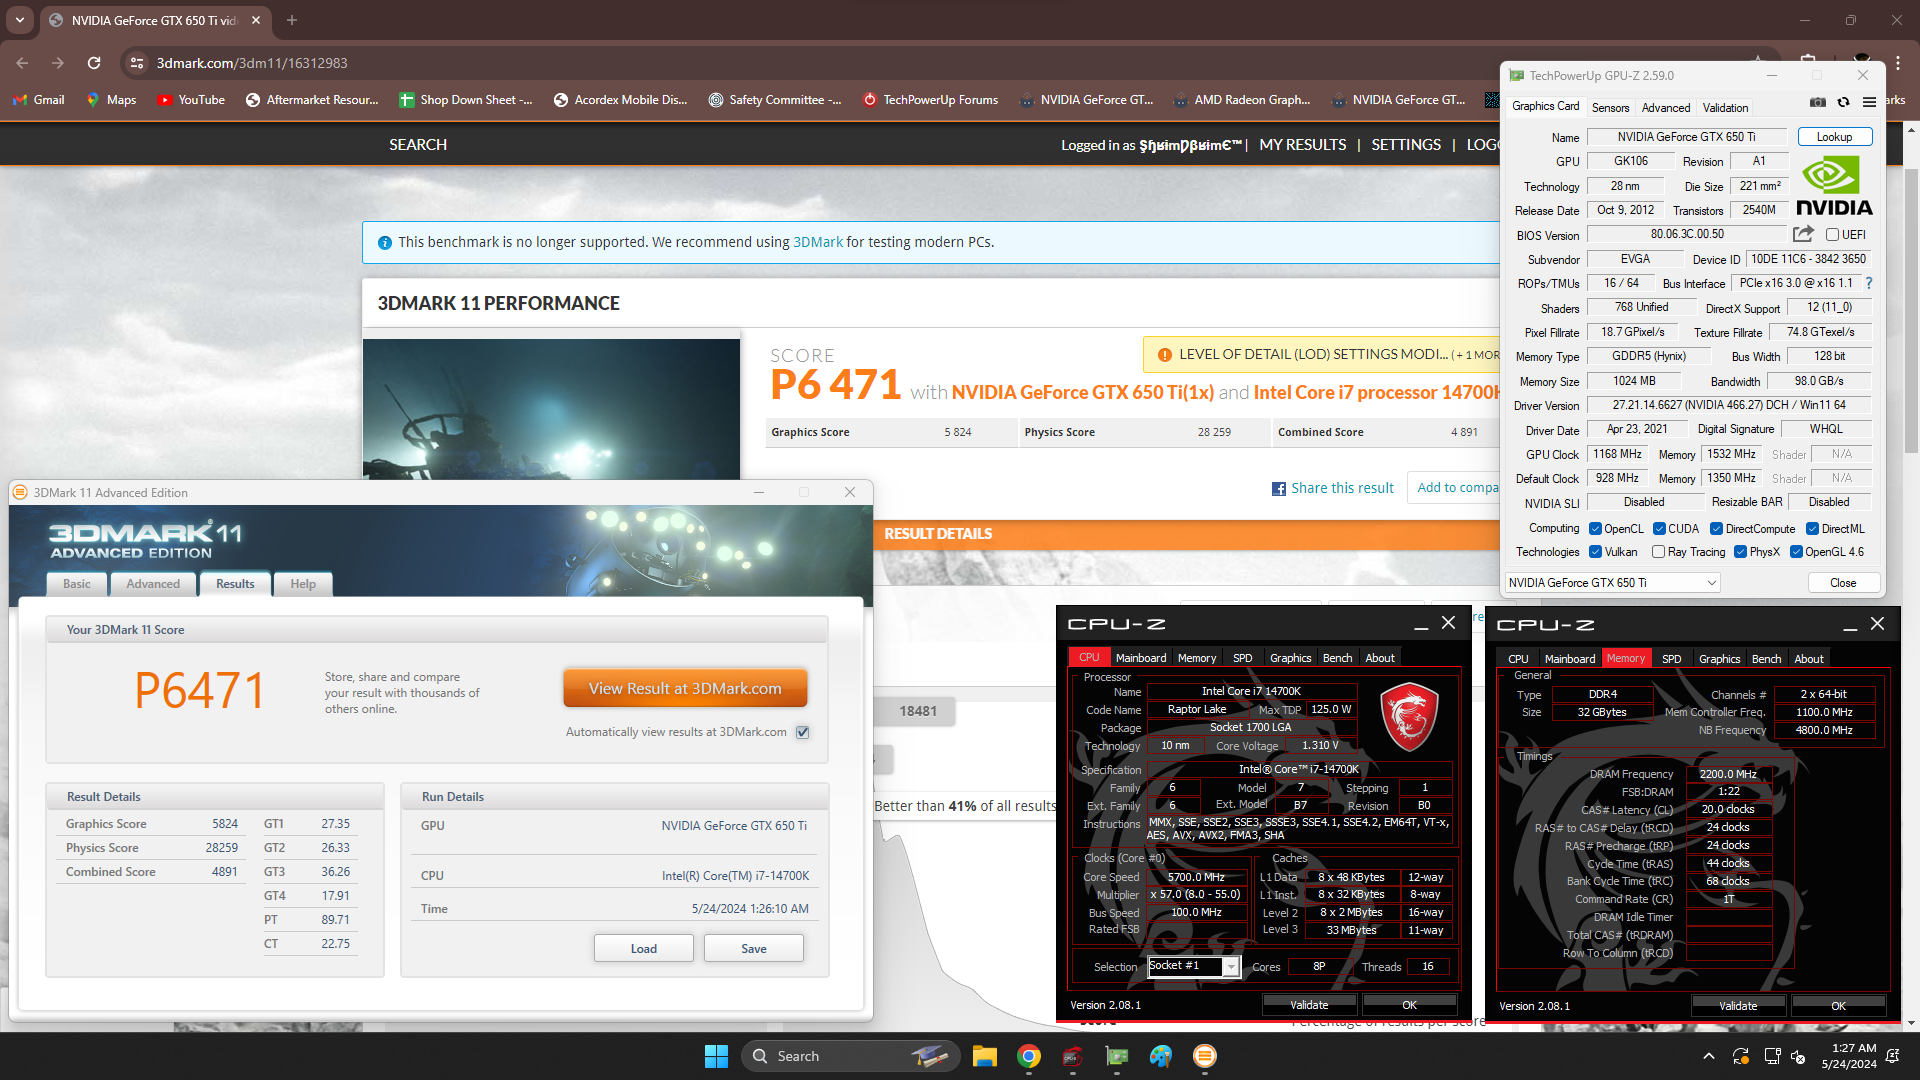Image resolution: width=1920 pixels, height=1080 pixels.
Task: Open the SPD tab in right CPU-Z window
Action: [1671, 659]
